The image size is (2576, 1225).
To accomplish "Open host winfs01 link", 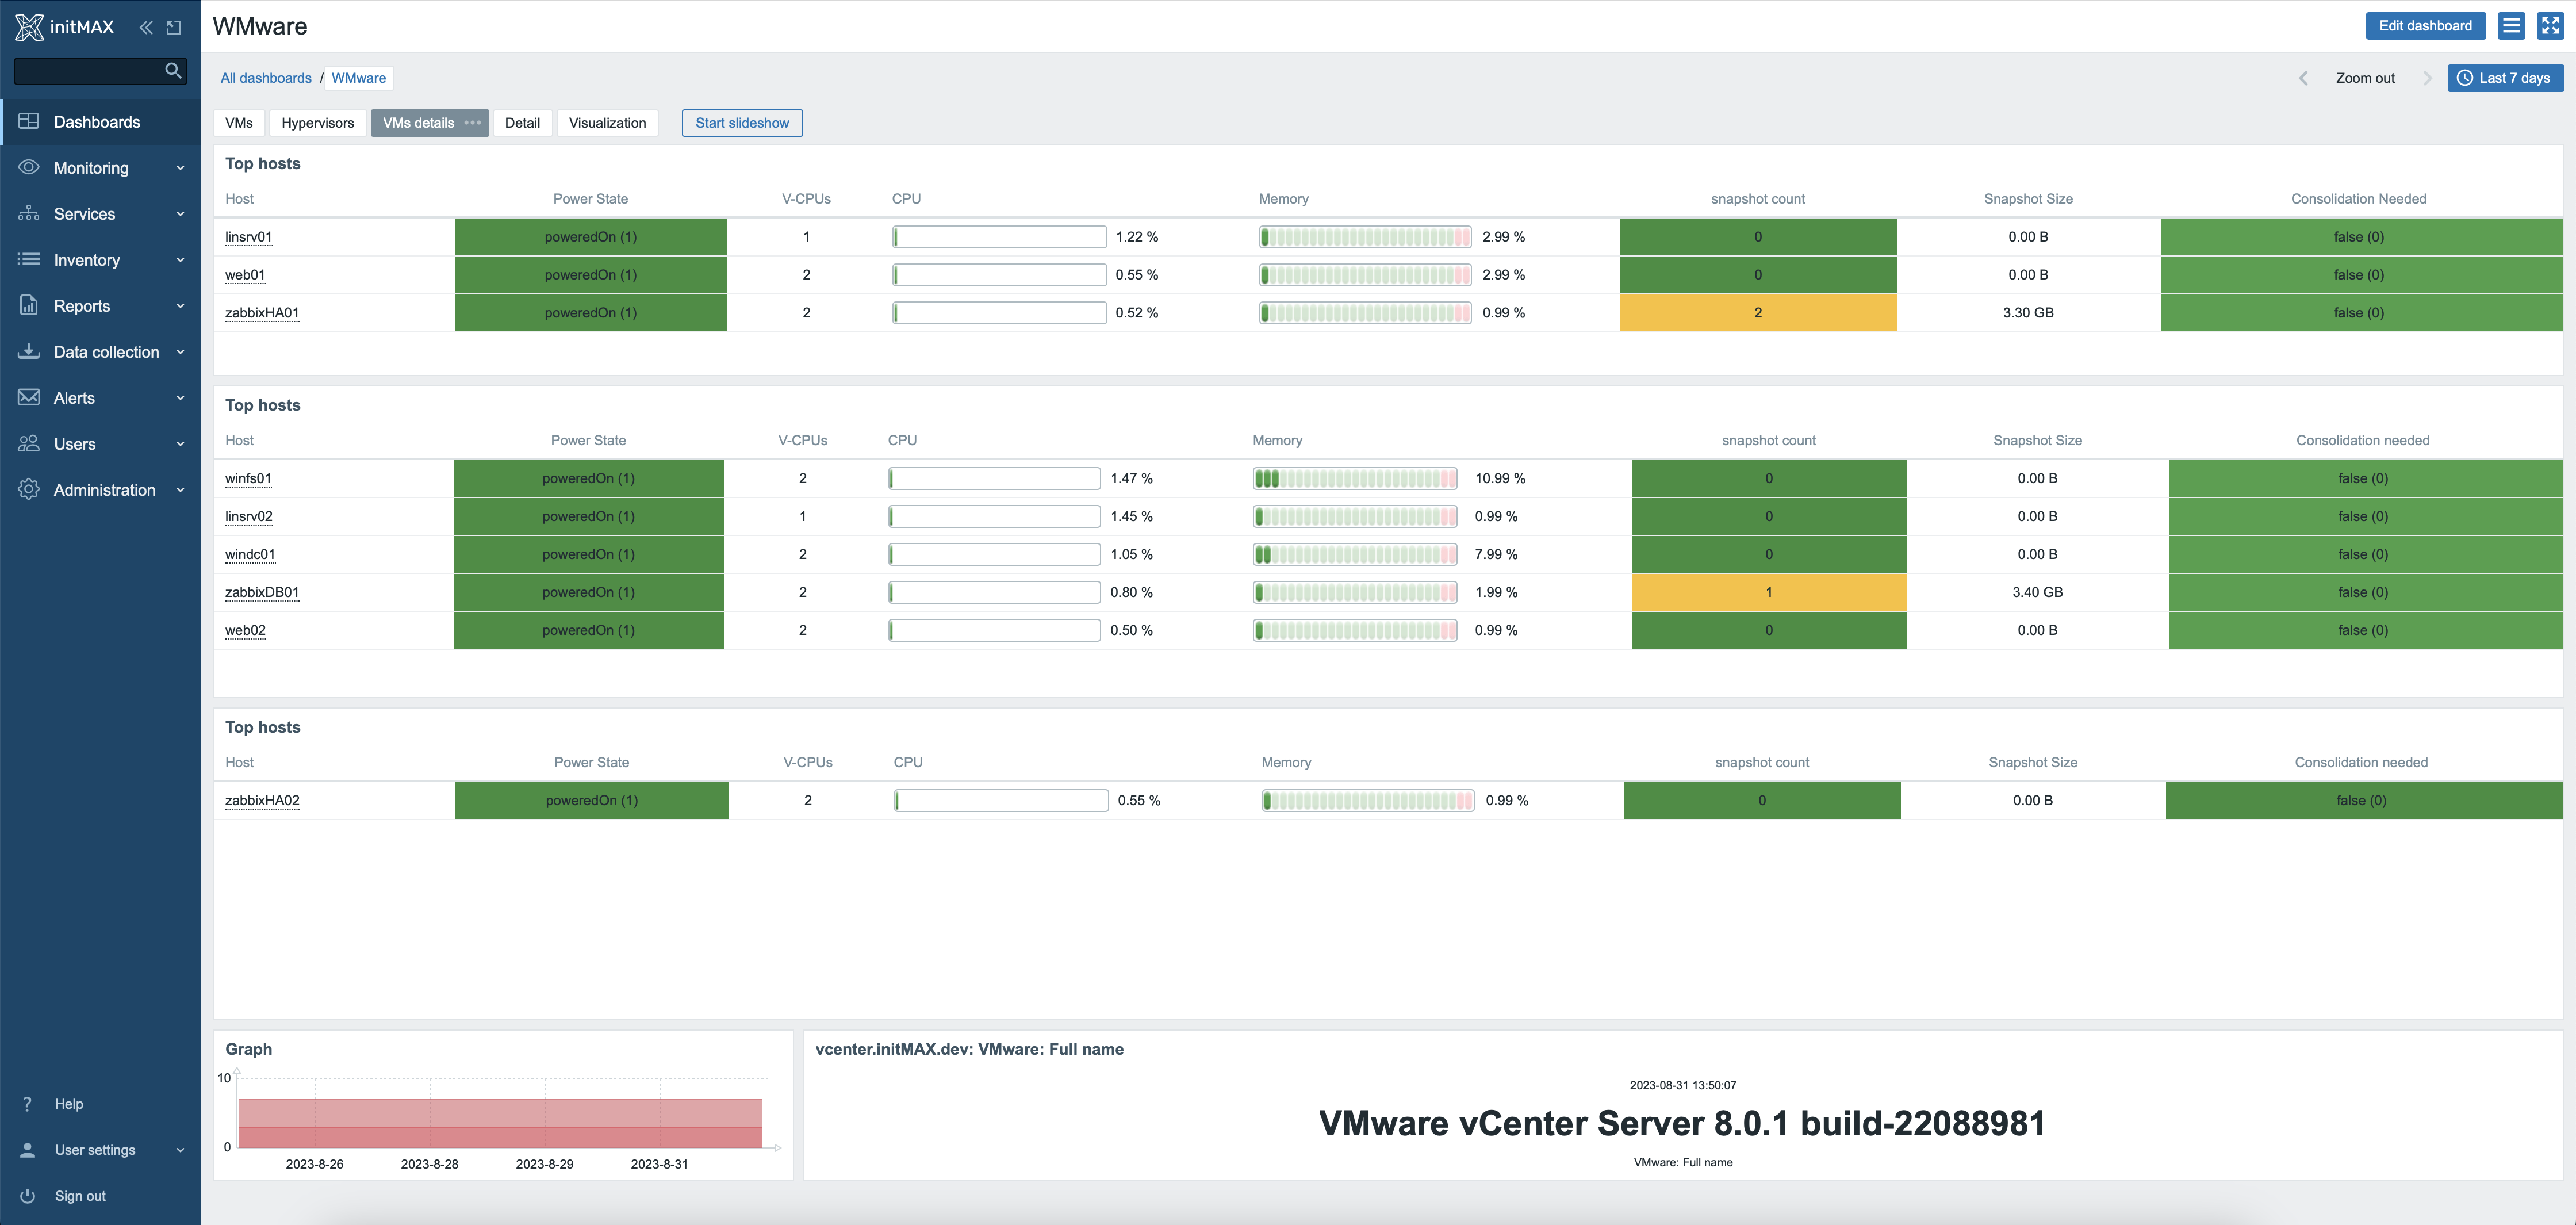I will 248,479.
